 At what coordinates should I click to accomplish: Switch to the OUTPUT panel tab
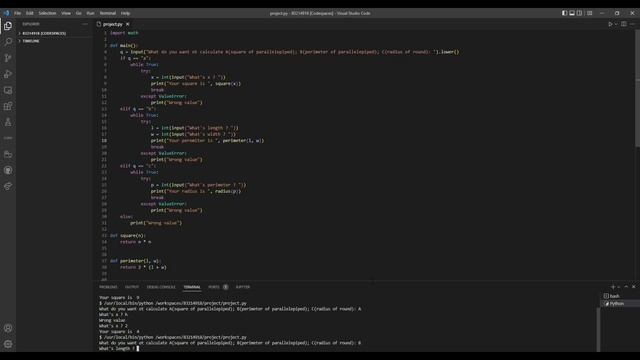tap(132, 287)
